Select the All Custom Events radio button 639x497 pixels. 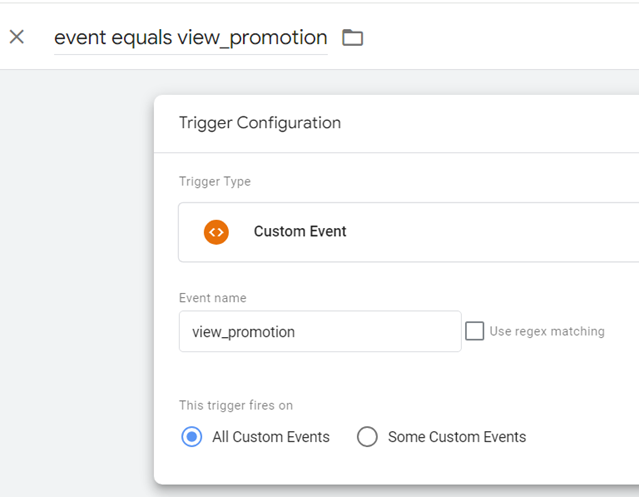point(192,437)
